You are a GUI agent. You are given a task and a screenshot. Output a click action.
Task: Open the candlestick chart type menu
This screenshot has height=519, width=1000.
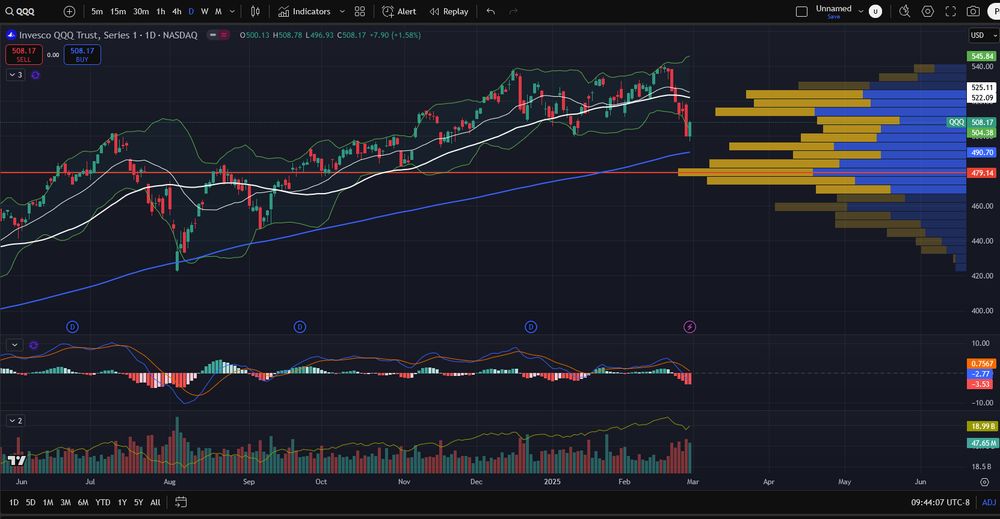pyautogui.click(x=255, y=11)
